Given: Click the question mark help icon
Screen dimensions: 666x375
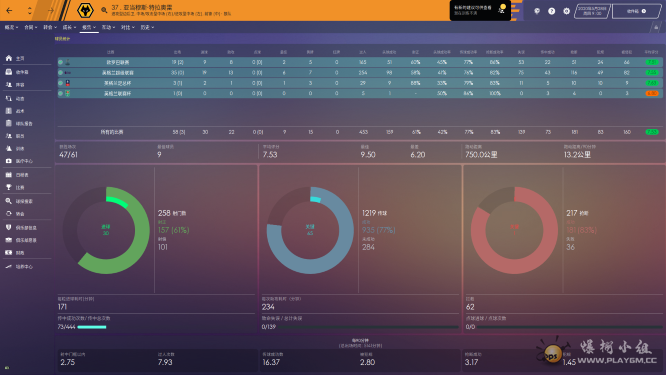Looking at the screenshot, I should pyautogui.click(x=551, y=11).
